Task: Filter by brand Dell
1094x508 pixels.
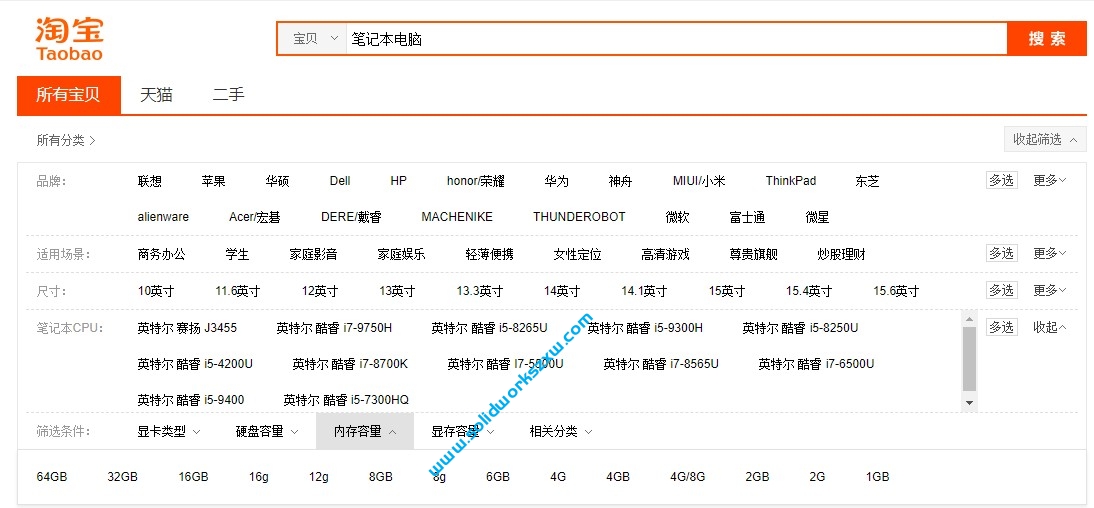Action: [x=340, y=181]
